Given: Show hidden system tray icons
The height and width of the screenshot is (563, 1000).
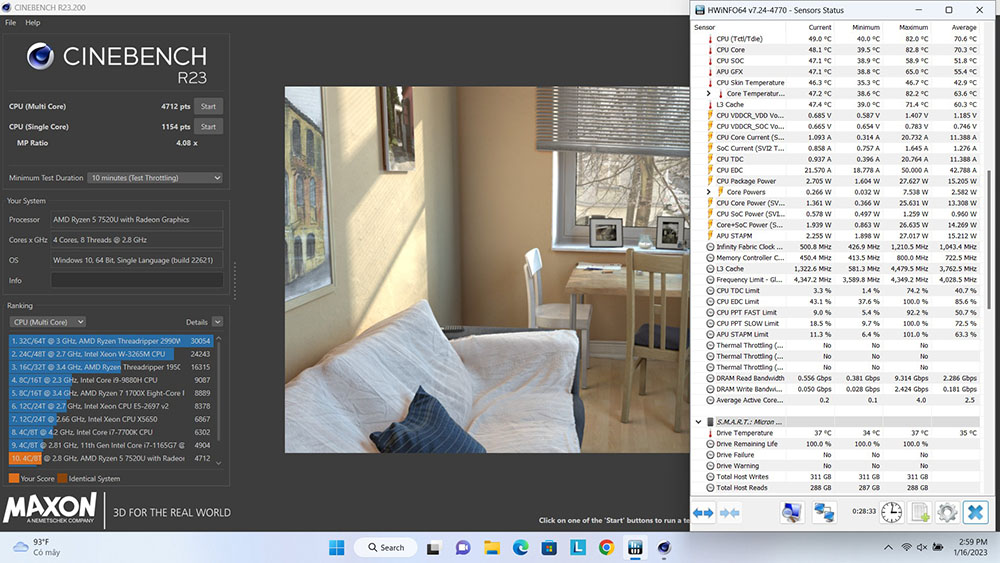Looking at the screenshot, I should click(x=888, y=547).
